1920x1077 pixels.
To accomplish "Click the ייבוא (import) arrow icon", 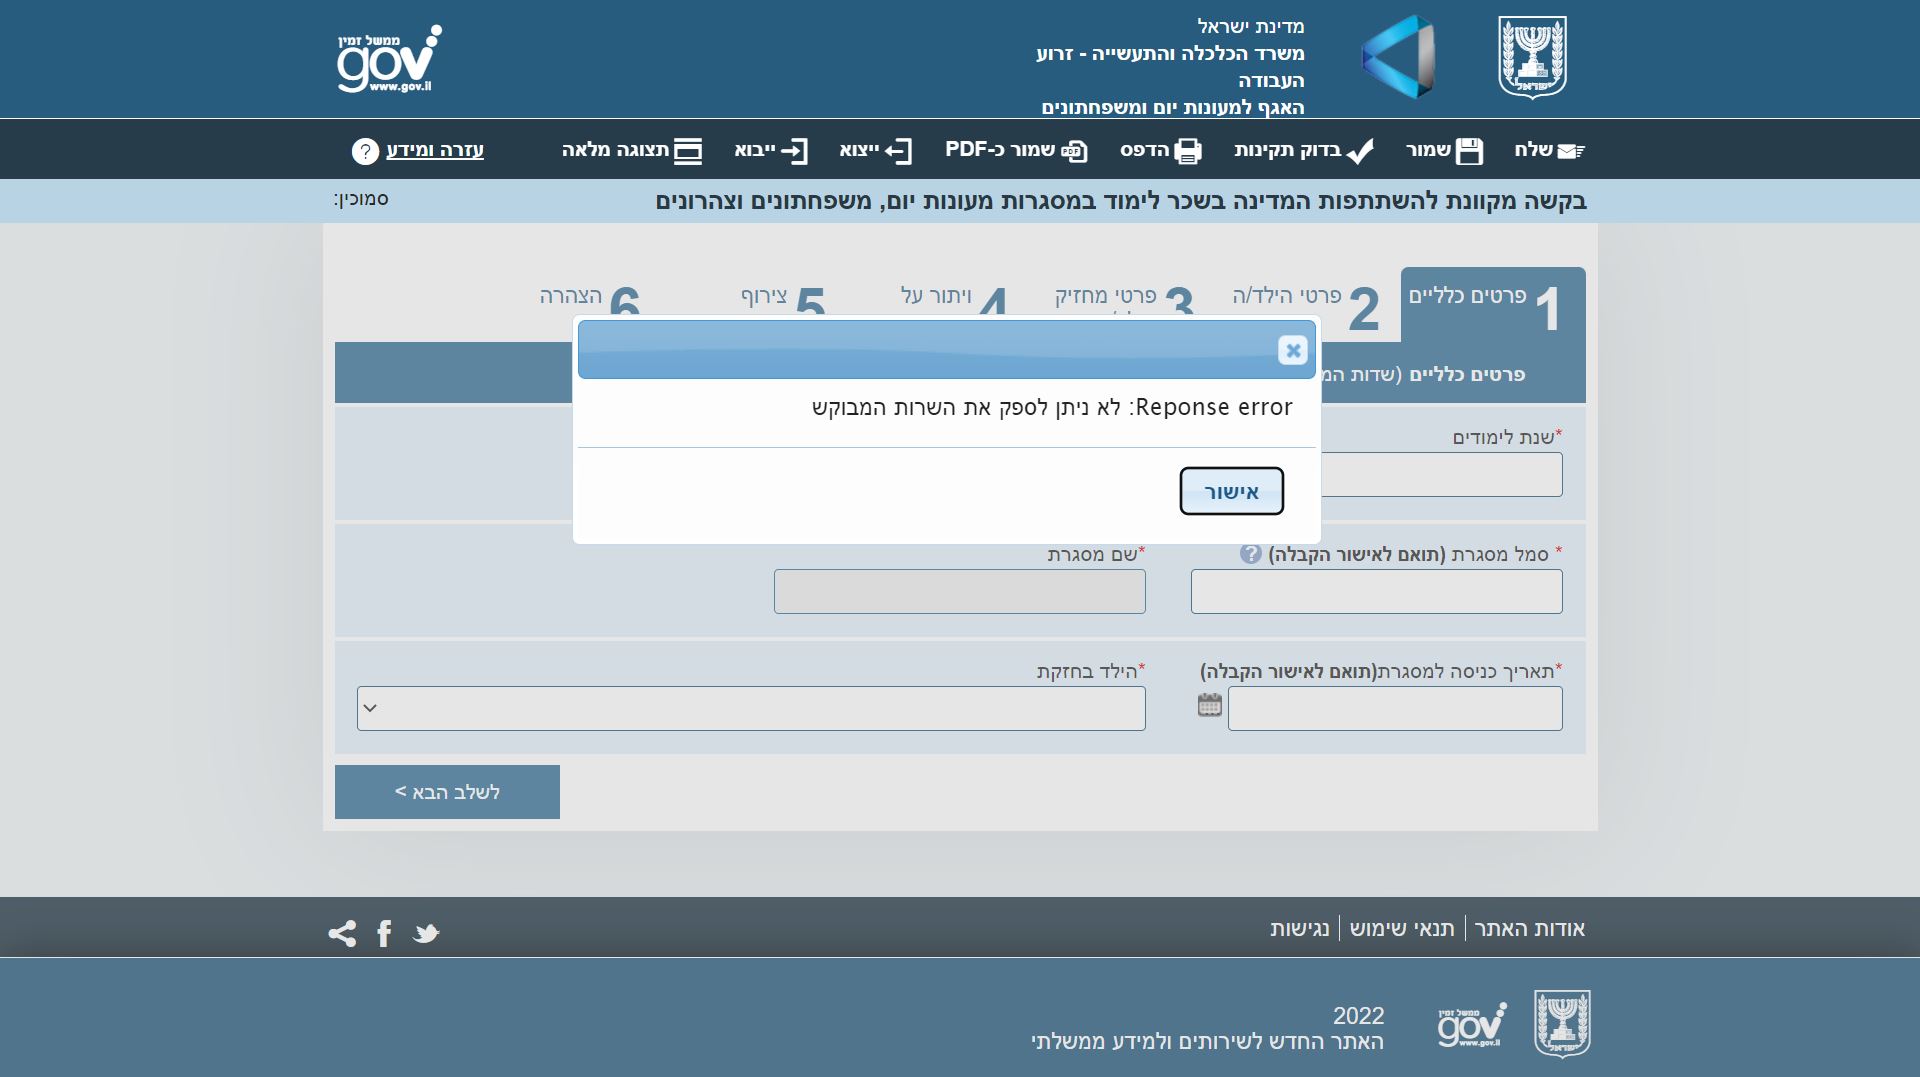I will click(x=794, y=151).
